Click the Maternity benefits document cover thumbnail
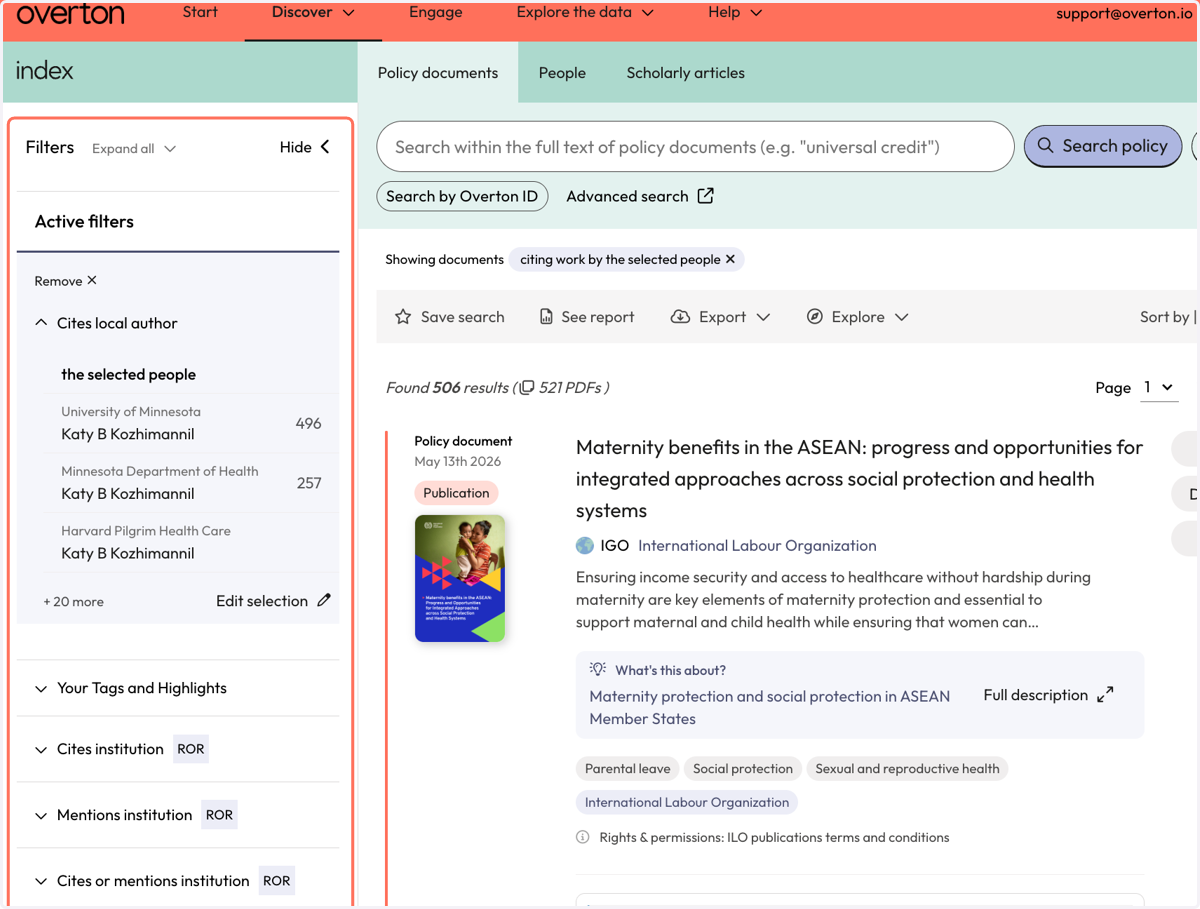This screenshot has width=1200, height=909. (x=460, y=578)
